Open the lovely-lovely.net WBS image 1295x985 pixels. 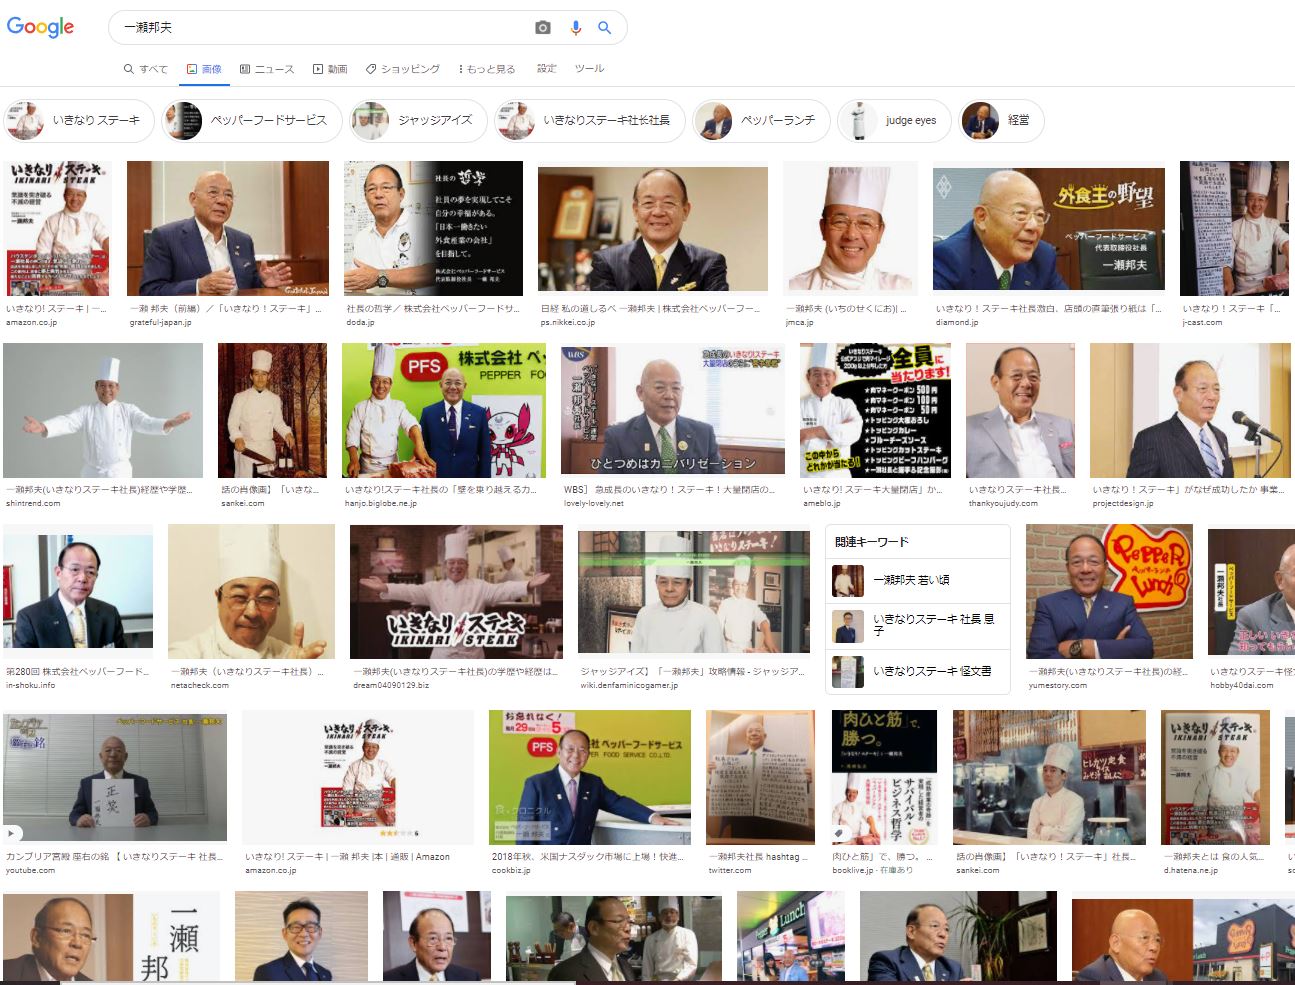coord(673,410)
